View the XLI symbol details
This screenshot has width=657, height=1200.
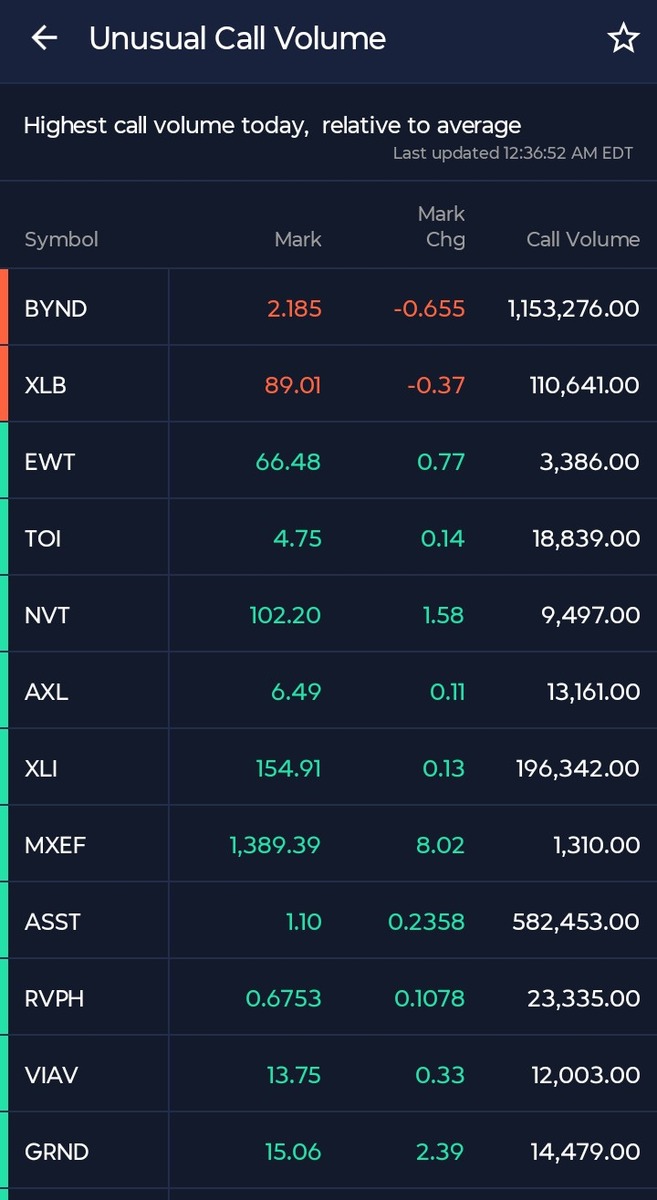click(x=42, y=768)
